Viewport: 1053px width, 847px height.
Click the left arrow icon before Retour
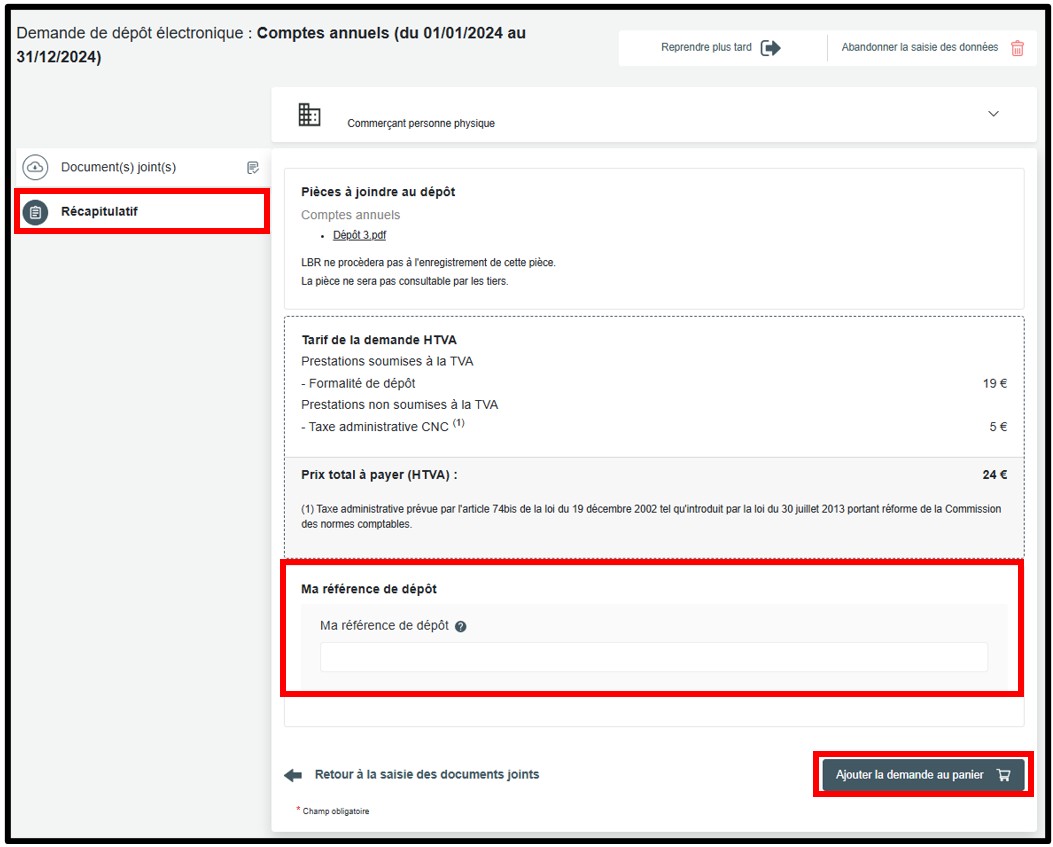293,775
